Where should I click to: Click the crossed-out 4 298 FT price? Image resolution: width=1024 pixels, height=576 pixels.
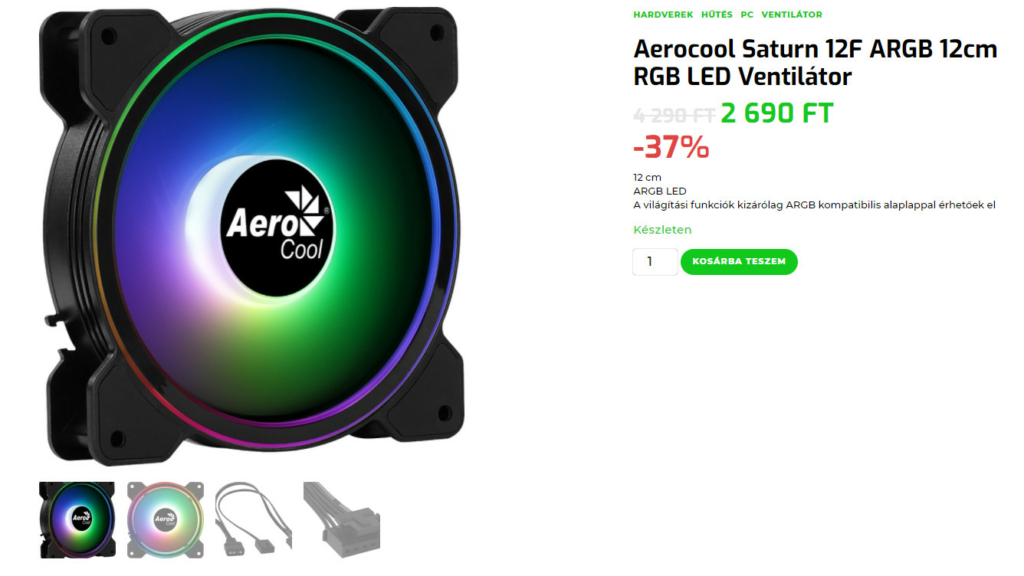675,116
